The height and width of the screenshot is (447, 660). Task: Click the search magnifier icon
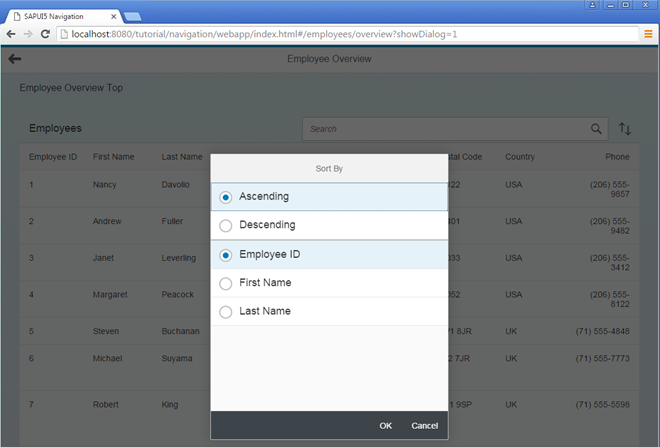click(597, 129)
